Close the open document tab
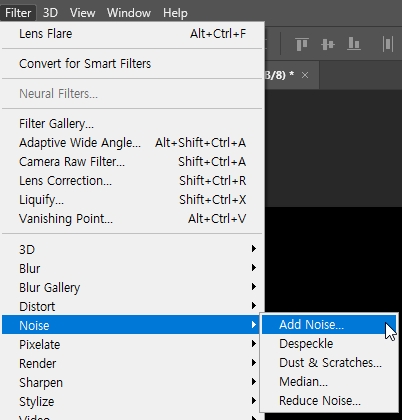 tap(305, 76)
